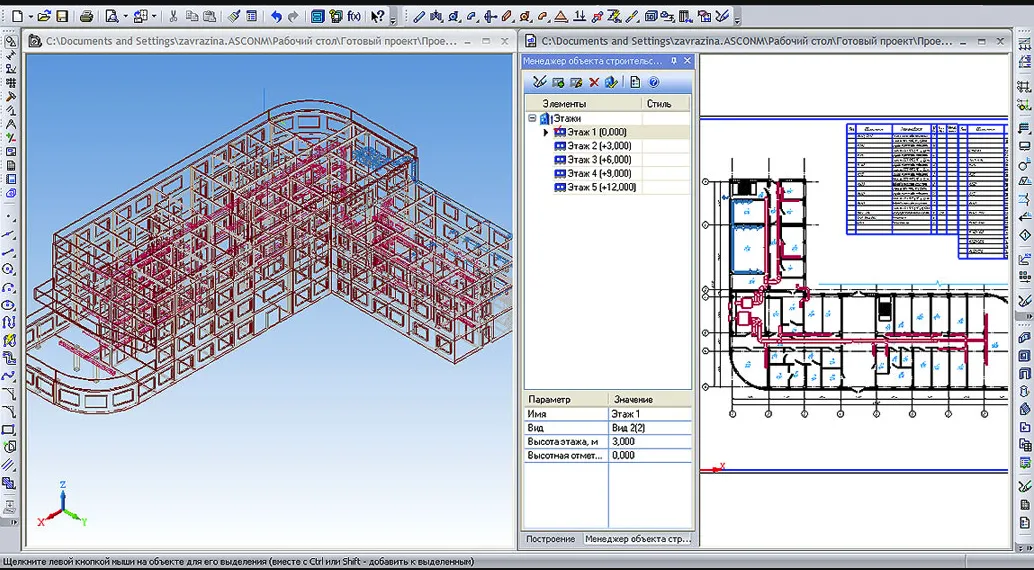Click the pin icon of the Менеджер объекта panel
Screen dimensions: 1034x570
click(x=674, y=61)
